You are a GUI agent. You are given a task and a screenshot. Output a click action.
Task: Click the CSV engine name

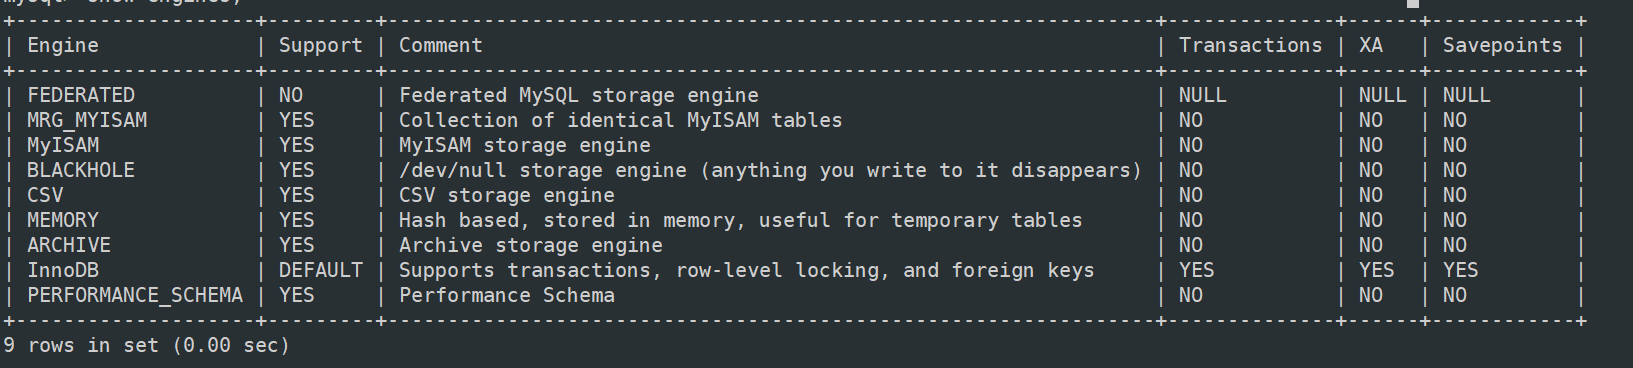click(45, 195)
